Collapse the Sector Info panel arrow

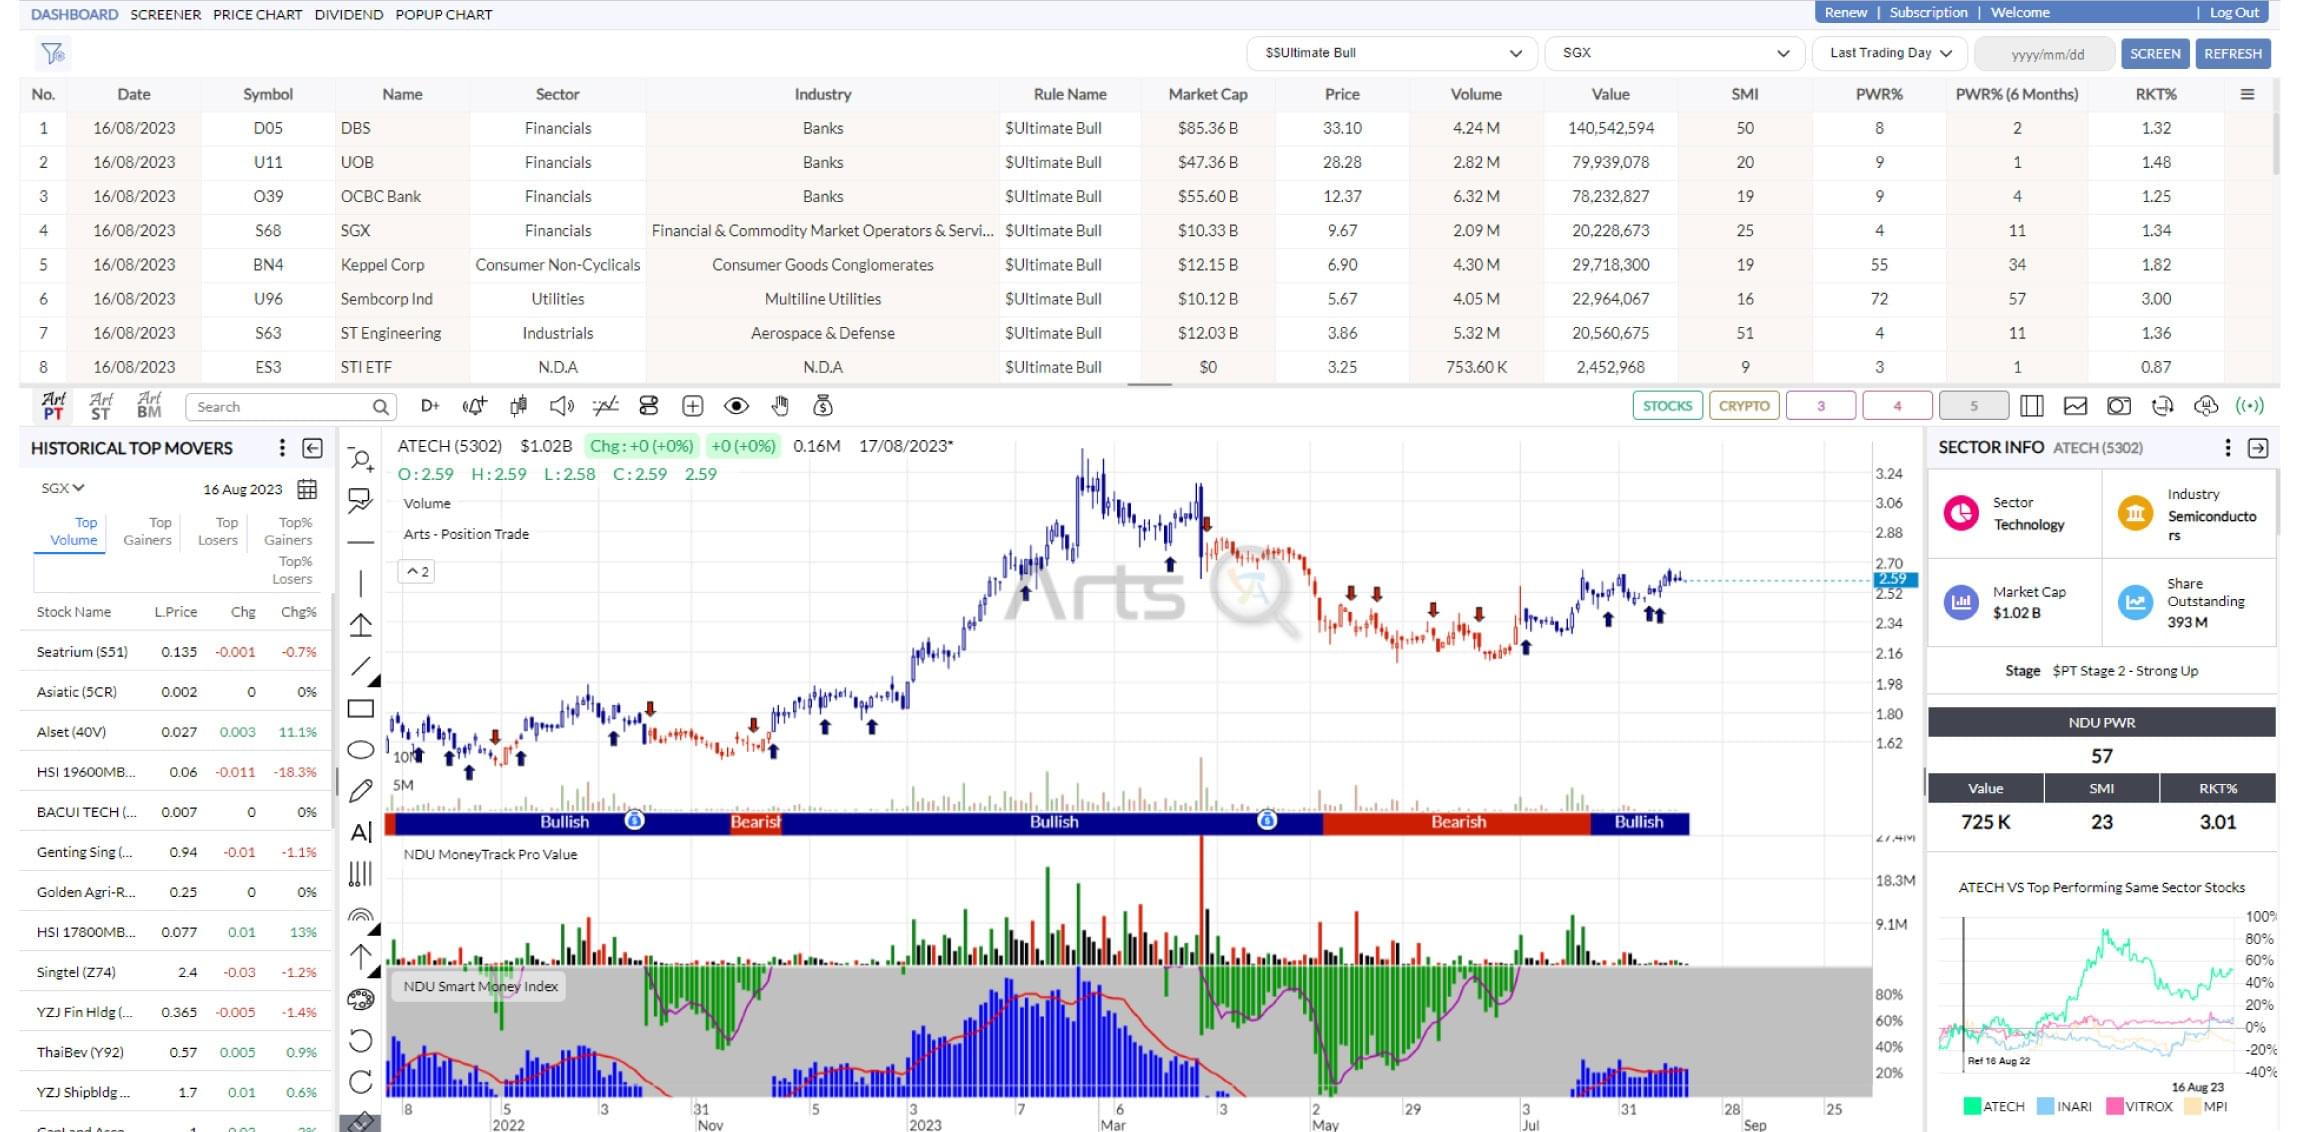2258,448
